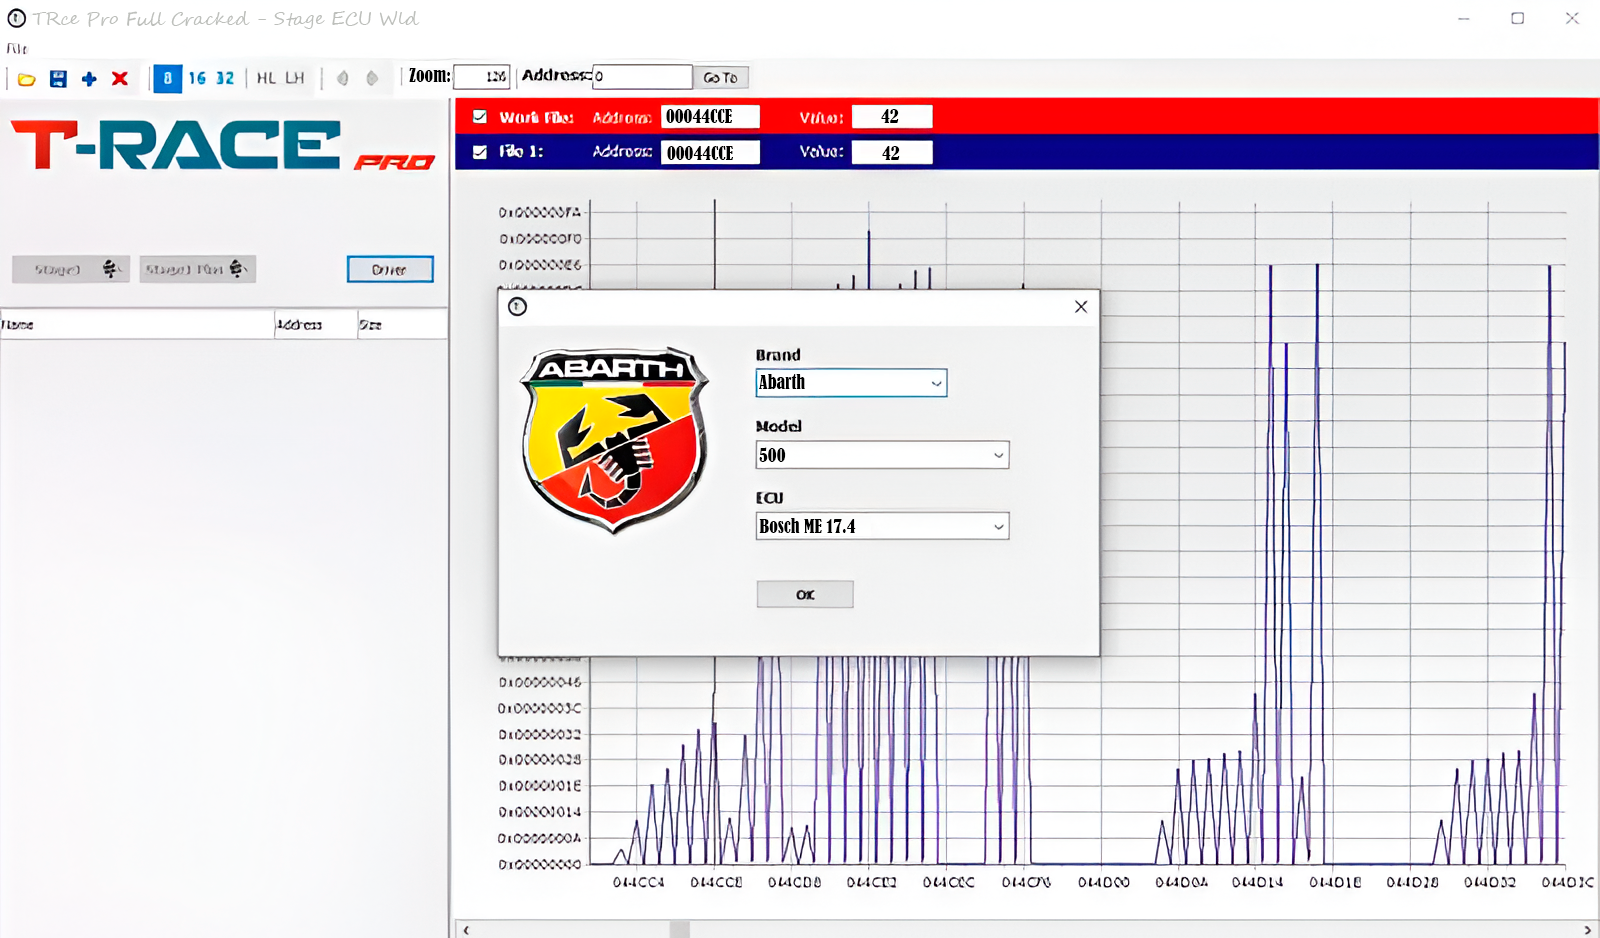1600x938 pixels.
Task: Click the Go To button
Action: coord(720,78)
